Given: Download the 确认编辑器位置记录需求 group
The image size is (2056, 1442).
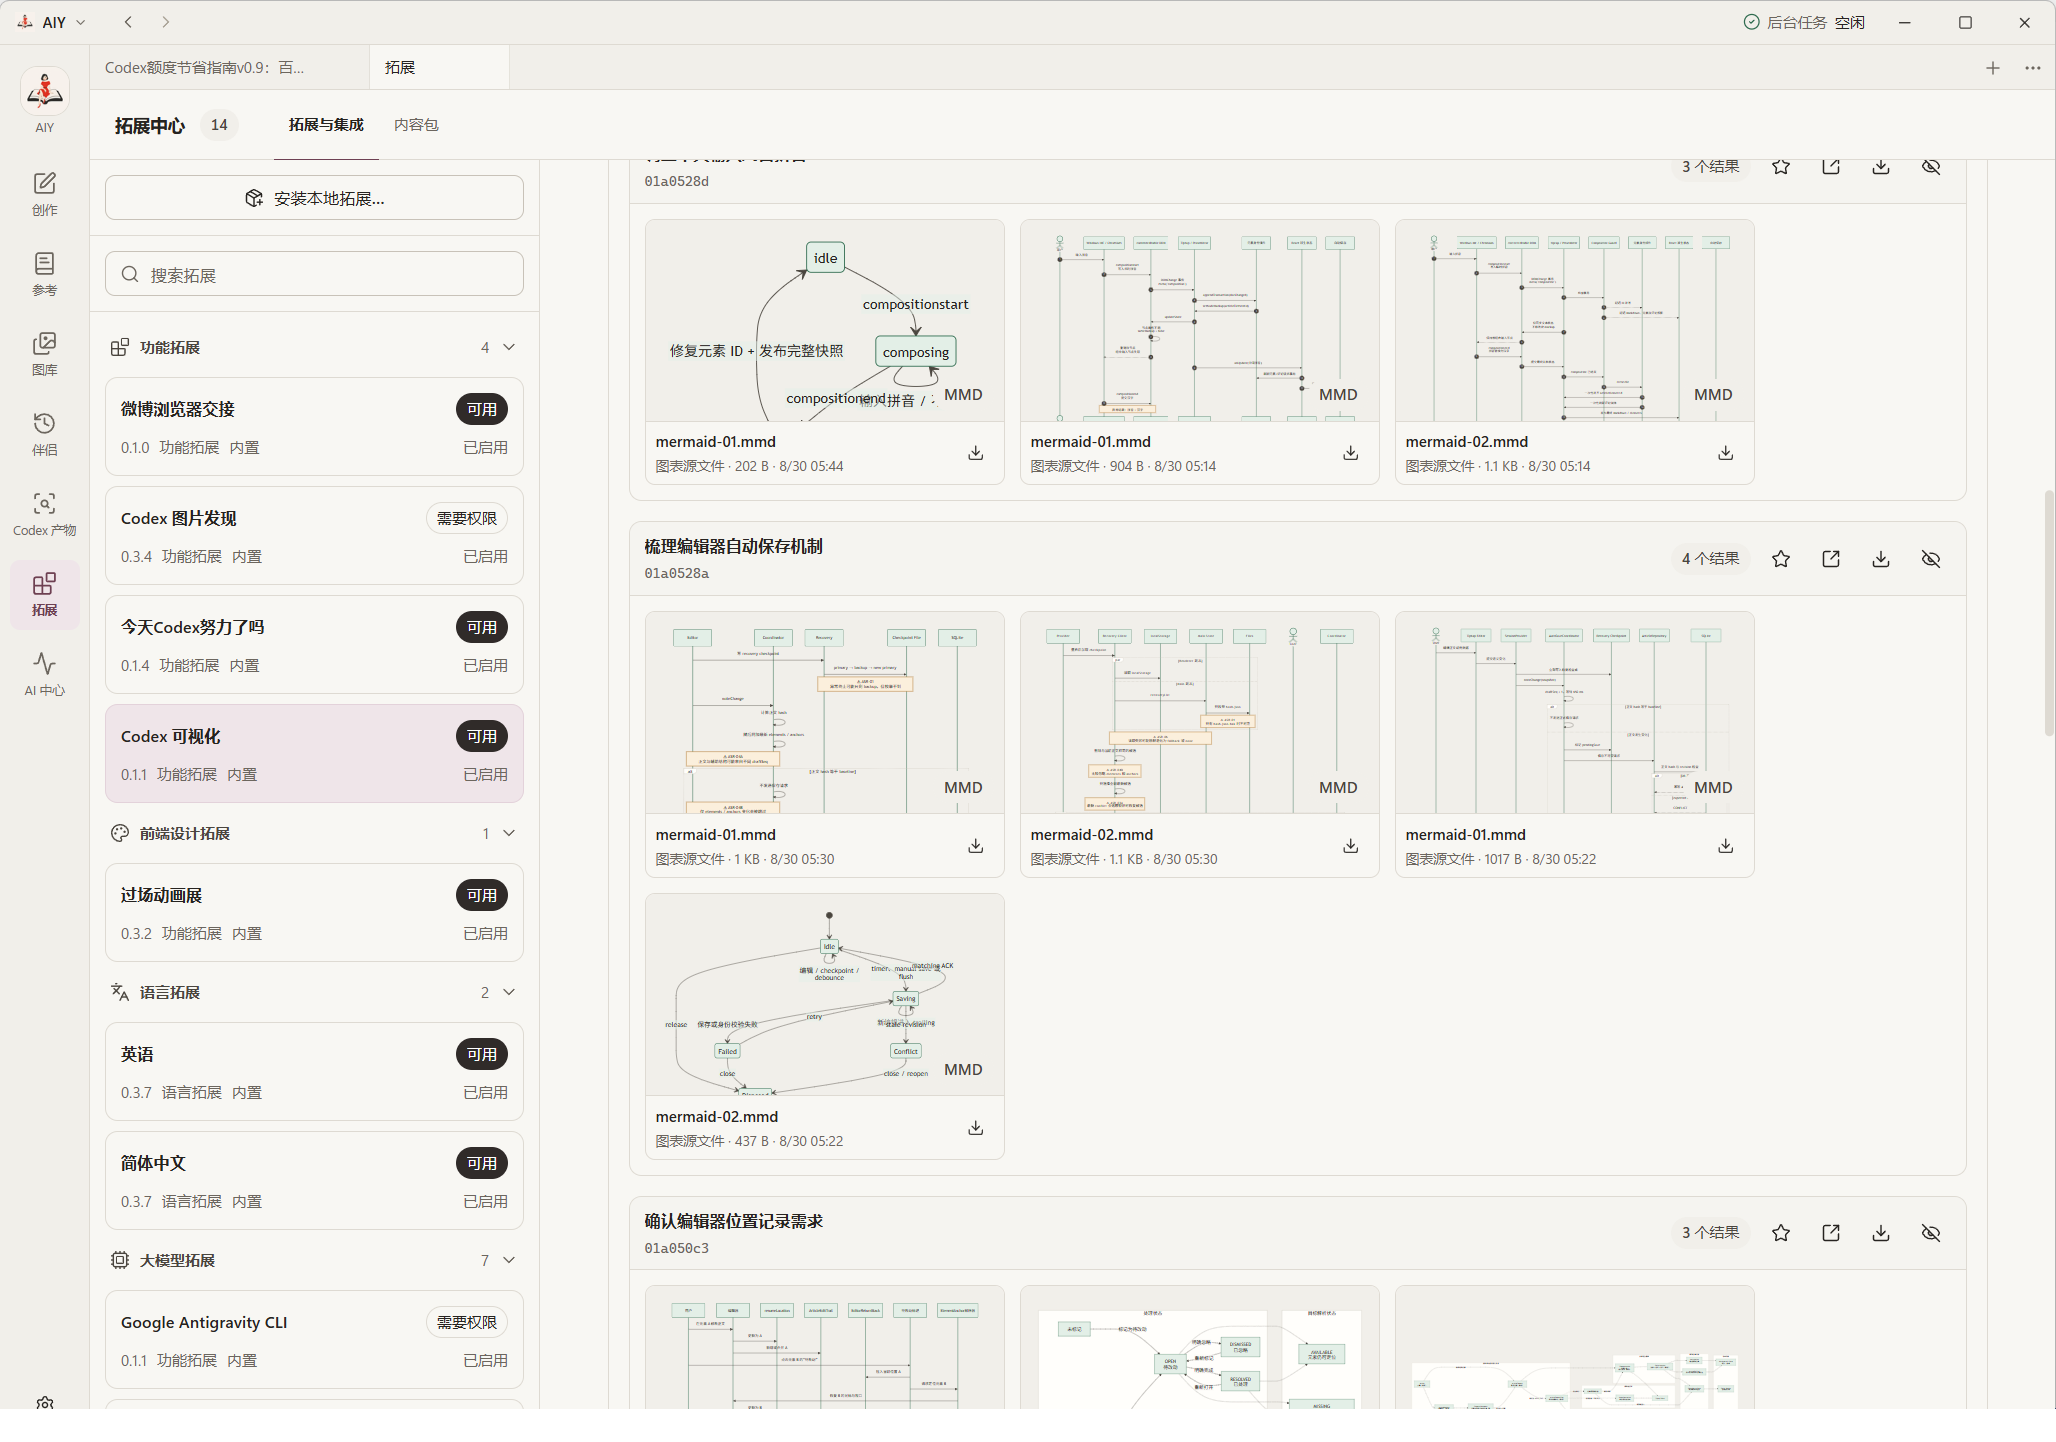Looking at the screenshot, I should 1881,1233.
